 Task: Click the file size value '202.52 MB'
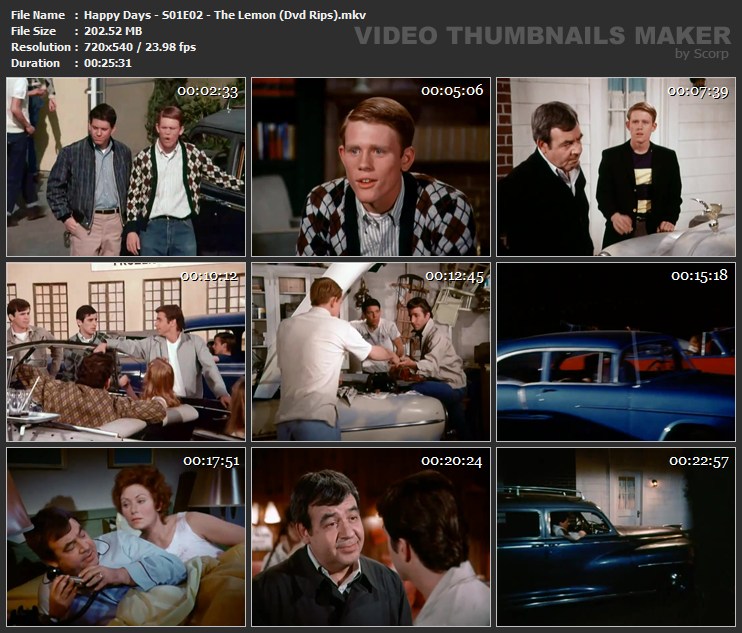(x=113, y=31)
